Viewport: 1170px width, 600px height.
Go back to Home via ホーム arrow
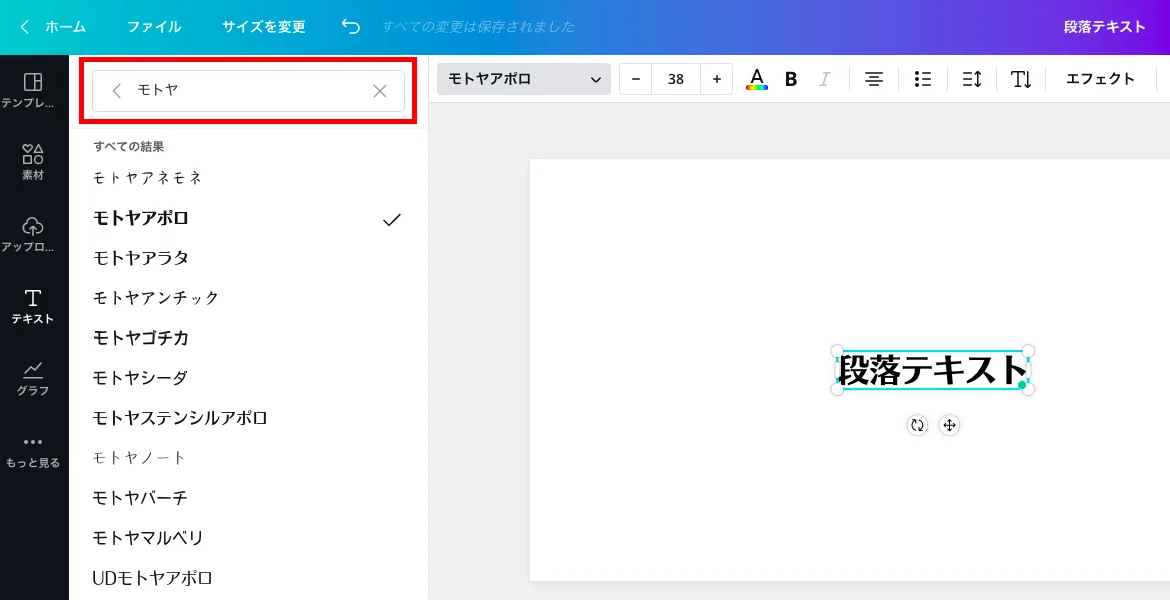25,27
